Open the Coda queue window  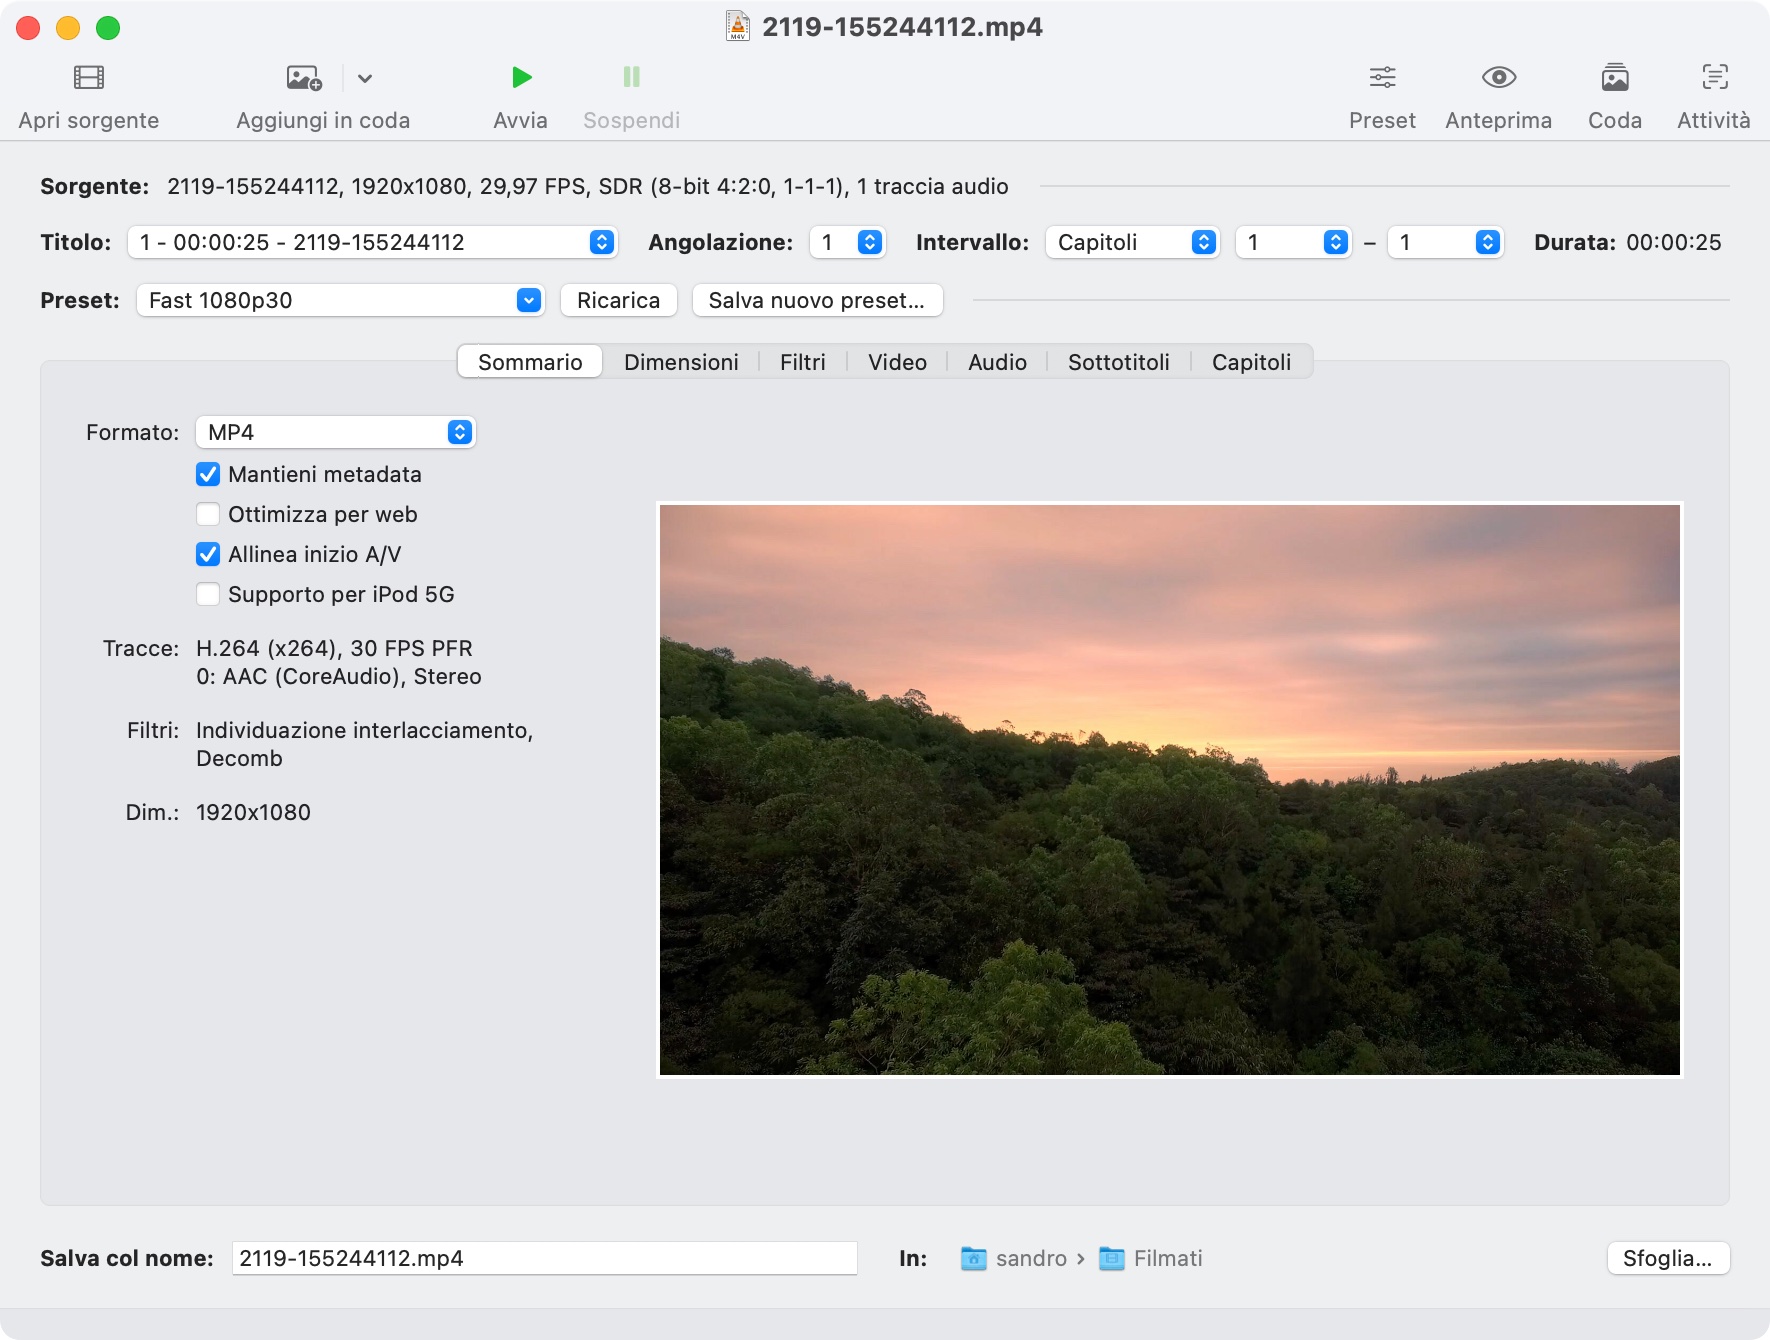[x=1615, y=77]
